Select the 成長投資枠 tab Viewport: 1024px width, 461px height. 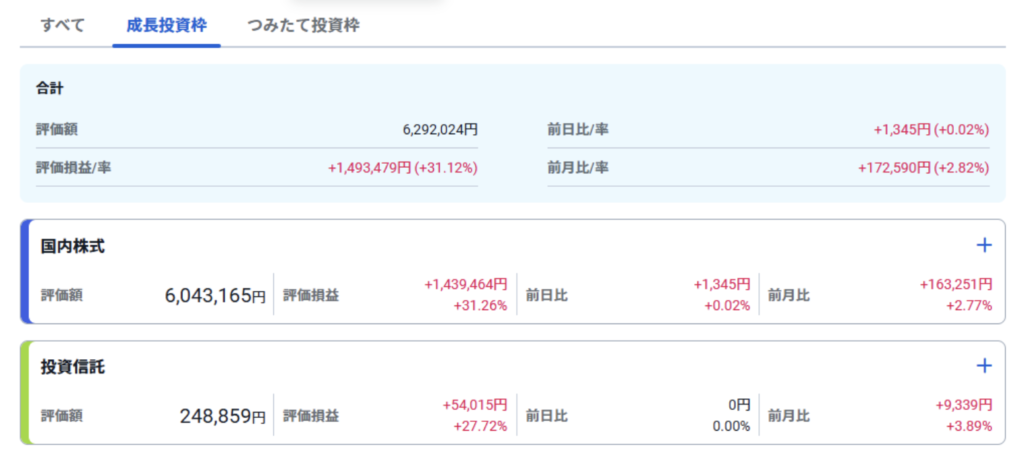tap(166, 26)
